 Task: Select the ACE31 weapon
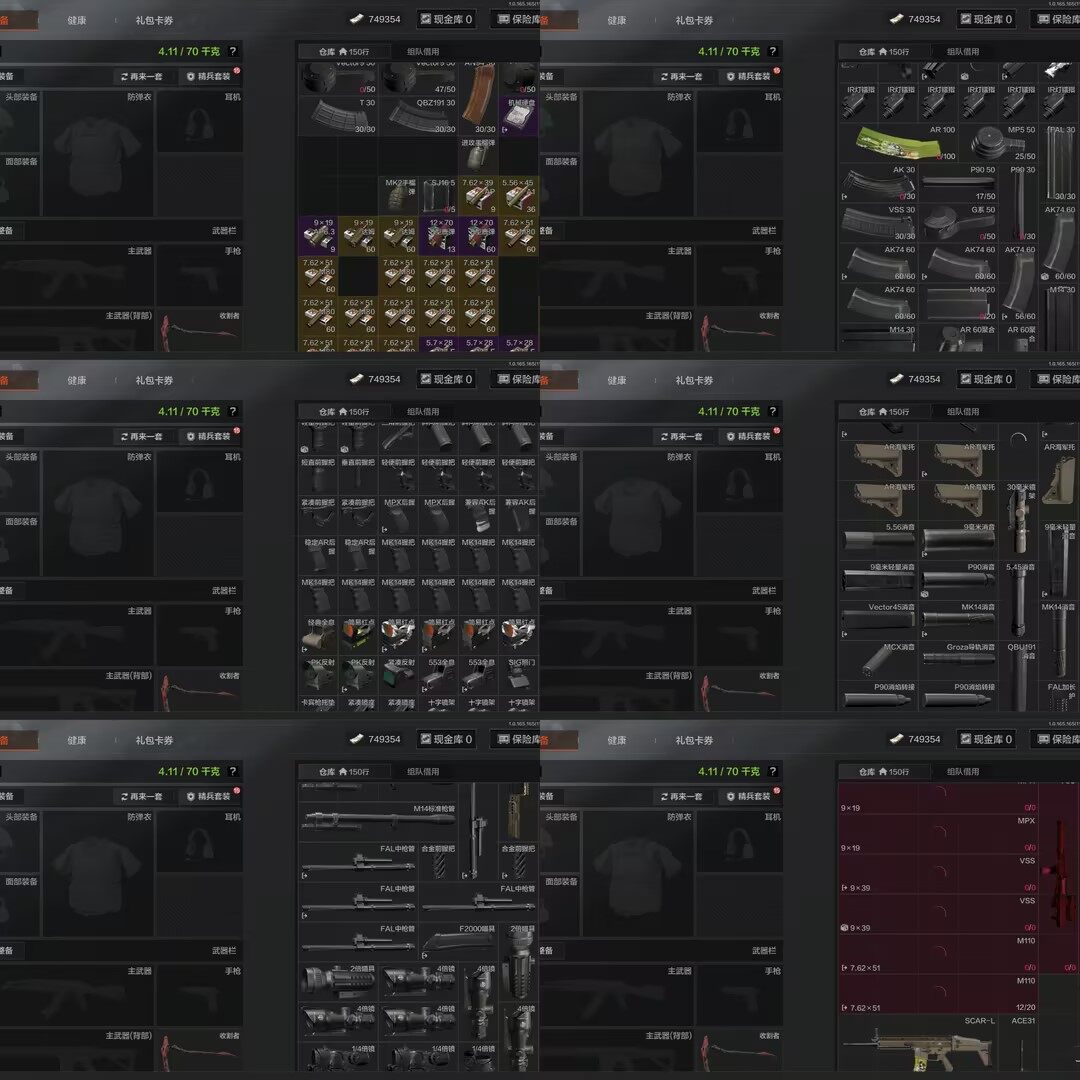(x=1019, y=1042)
